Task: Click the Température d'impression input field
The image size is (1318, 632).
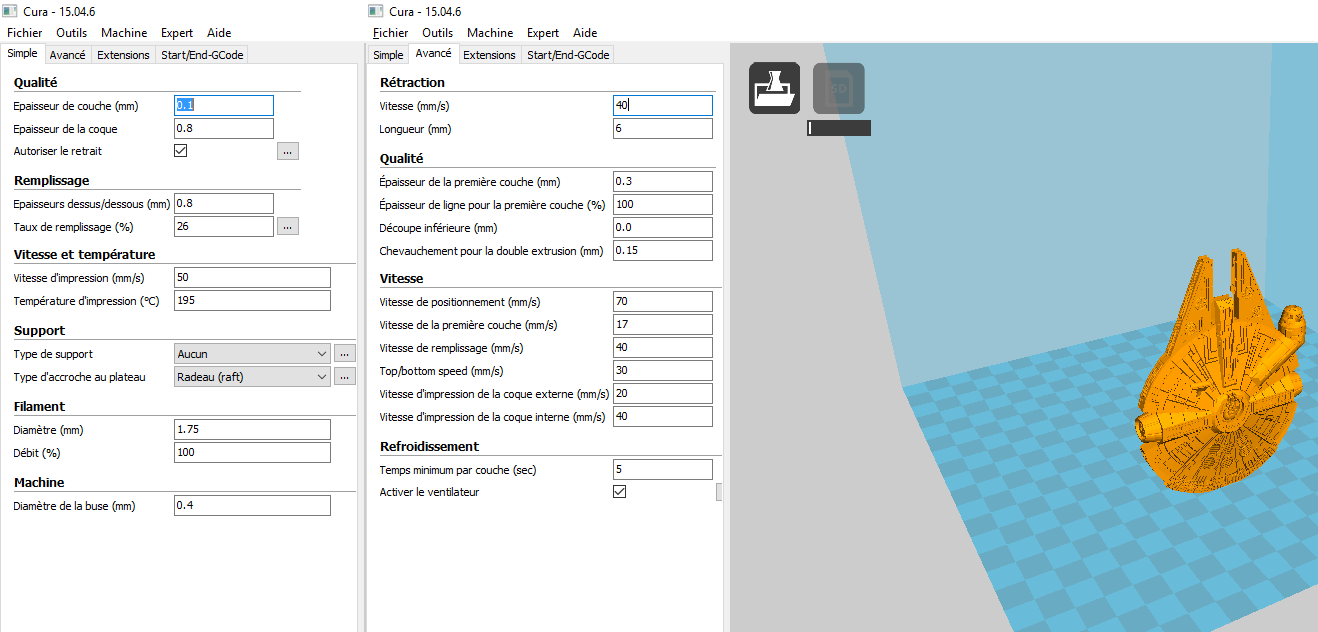Action: point(252,300)
